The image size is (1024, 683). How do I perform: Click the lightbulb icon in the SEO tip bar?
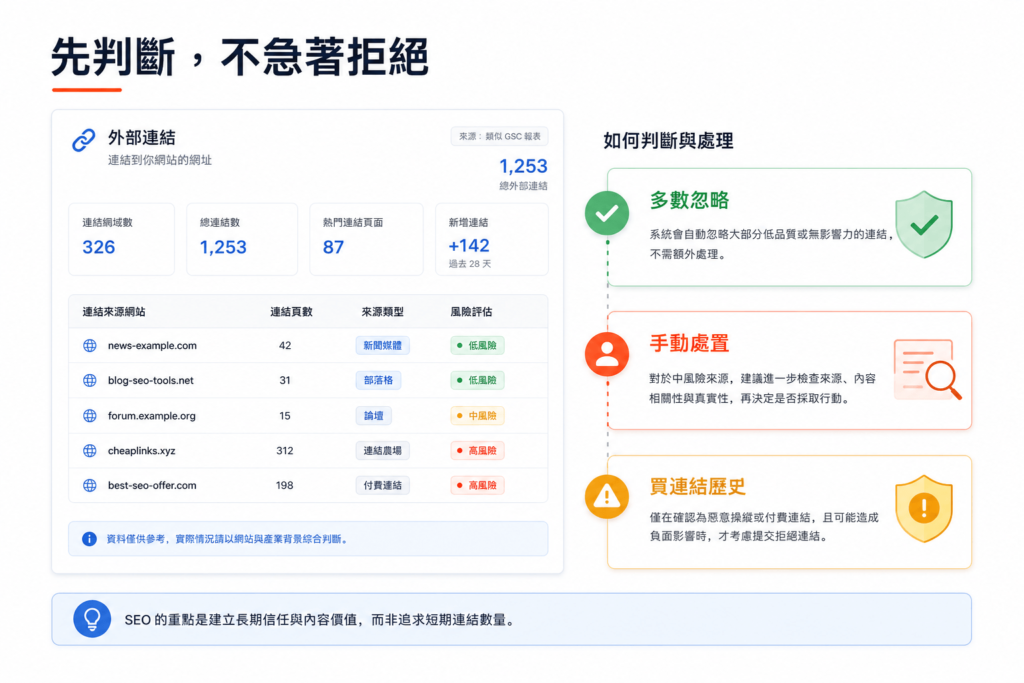[92, 618]
